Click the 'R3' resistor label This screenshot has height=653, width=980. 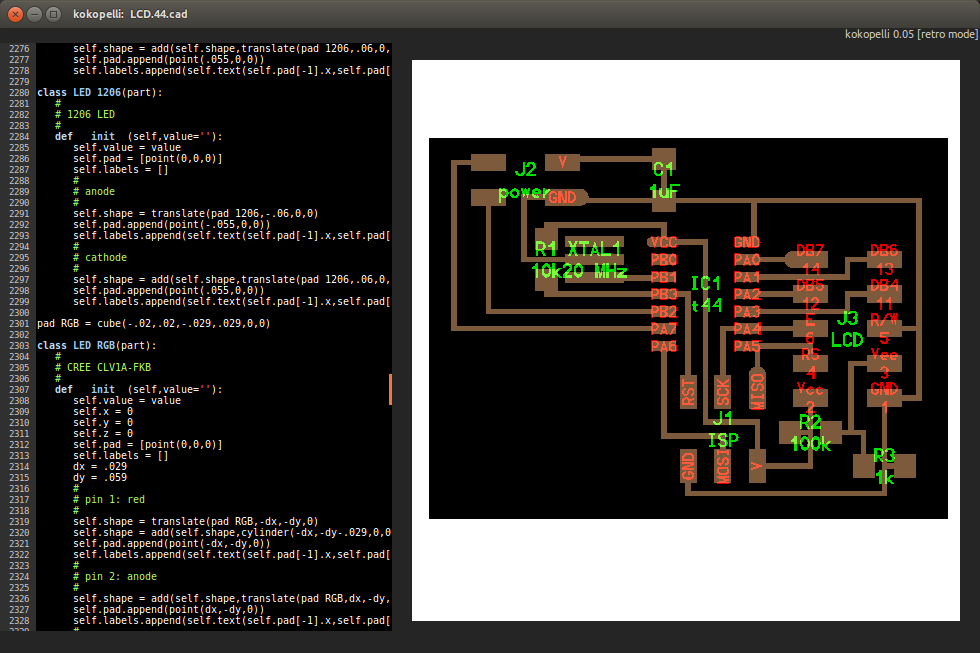(884, 456)
